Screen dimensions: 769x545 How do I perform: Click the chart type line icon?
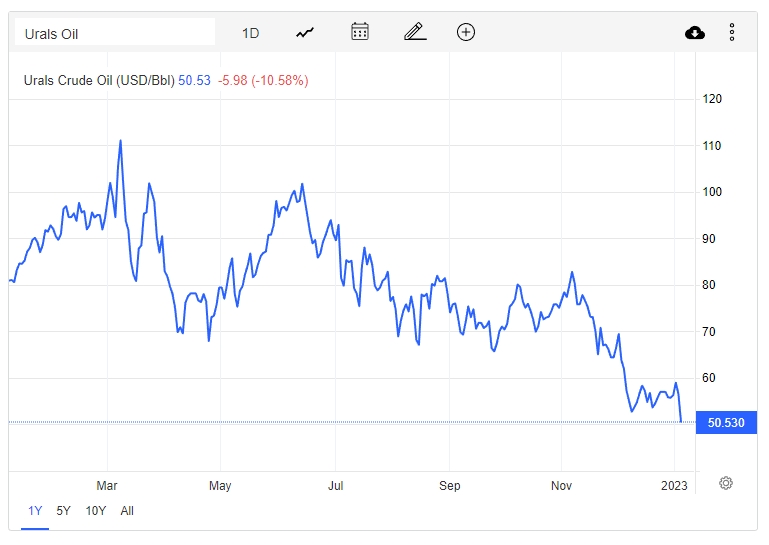coord(305,32)
